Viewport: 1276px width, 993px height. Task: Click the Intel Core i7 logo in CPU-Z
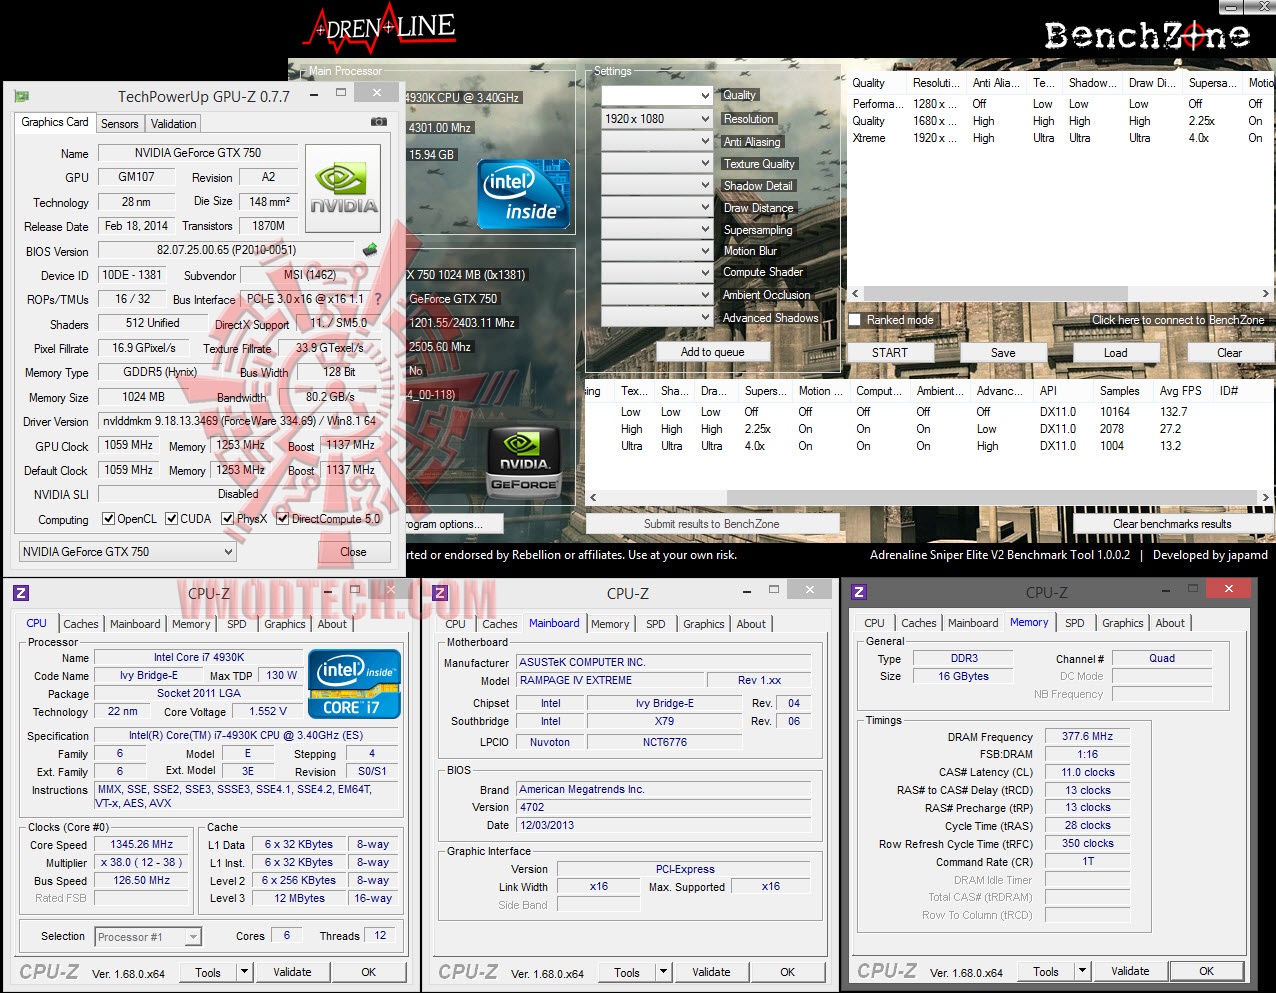click(x=354, y=684)
